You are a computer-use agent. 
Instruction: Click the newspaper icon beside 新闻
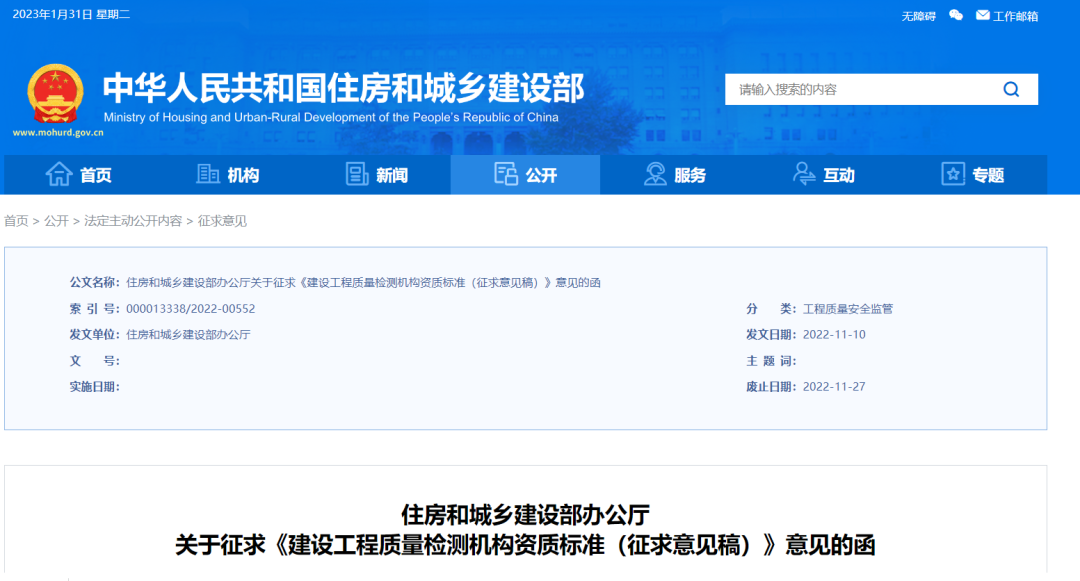point(357,174)
